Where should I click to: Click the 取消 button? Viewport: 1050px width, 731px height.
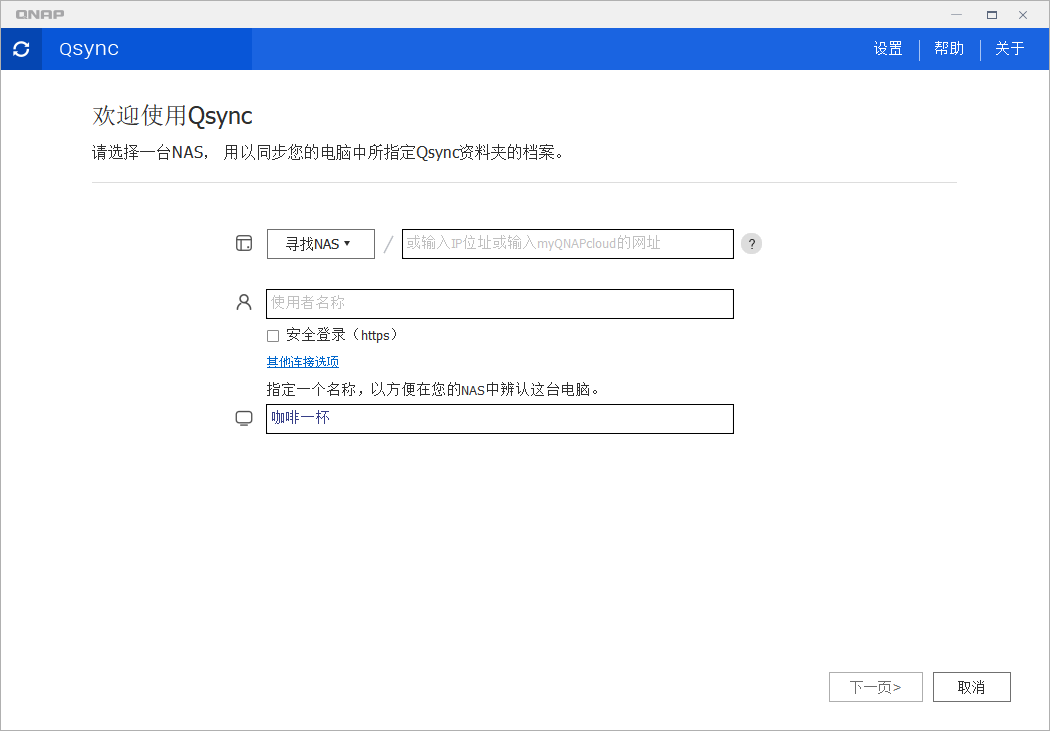[x=972, y=687]
